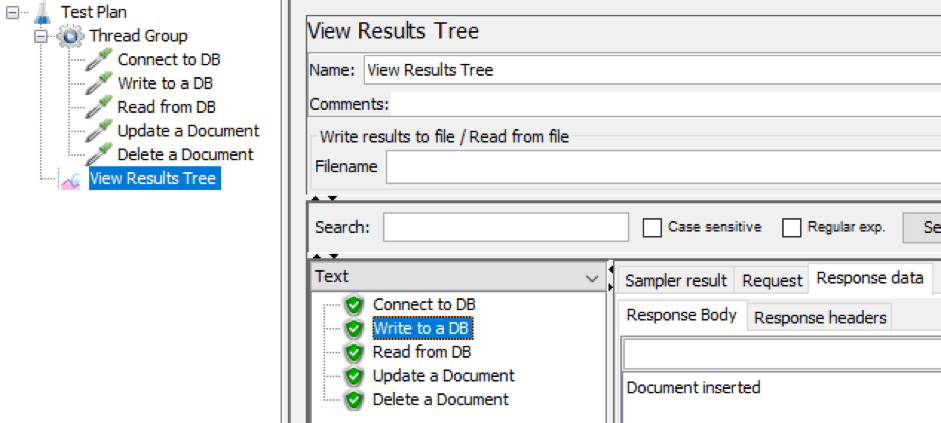Select the Delete a Document sampler in test plan
Screen dimensions: 941x423
pos(185,154)
